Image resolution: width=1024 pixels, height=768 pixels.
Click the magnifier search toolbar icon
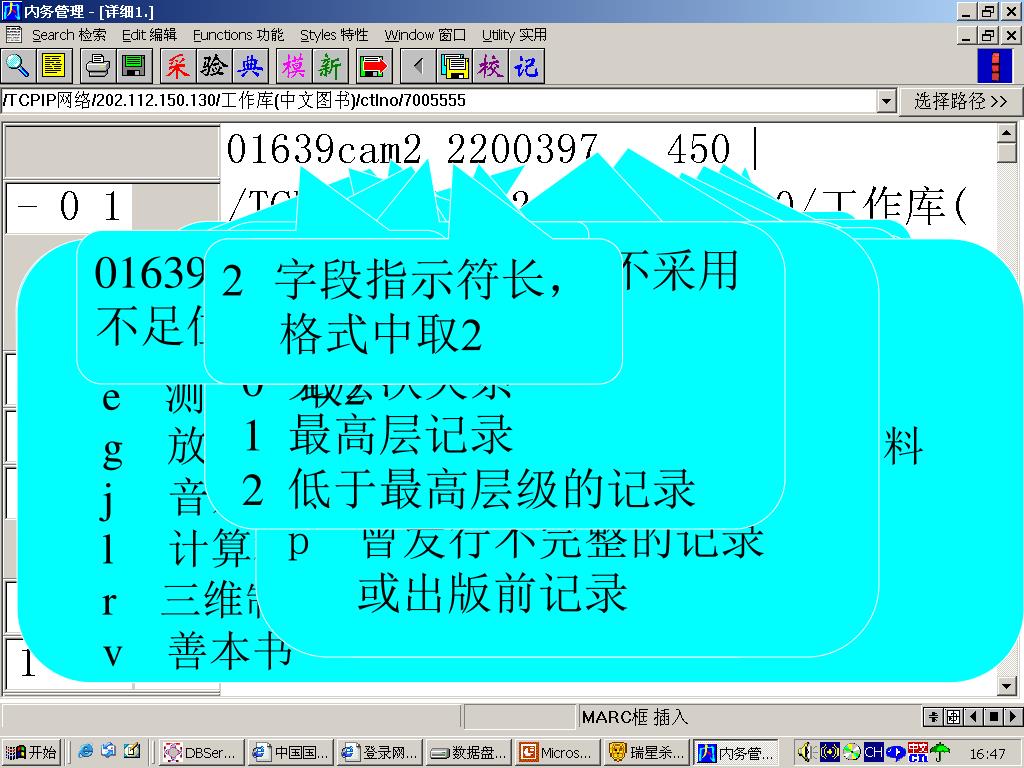tap(18, 66)
